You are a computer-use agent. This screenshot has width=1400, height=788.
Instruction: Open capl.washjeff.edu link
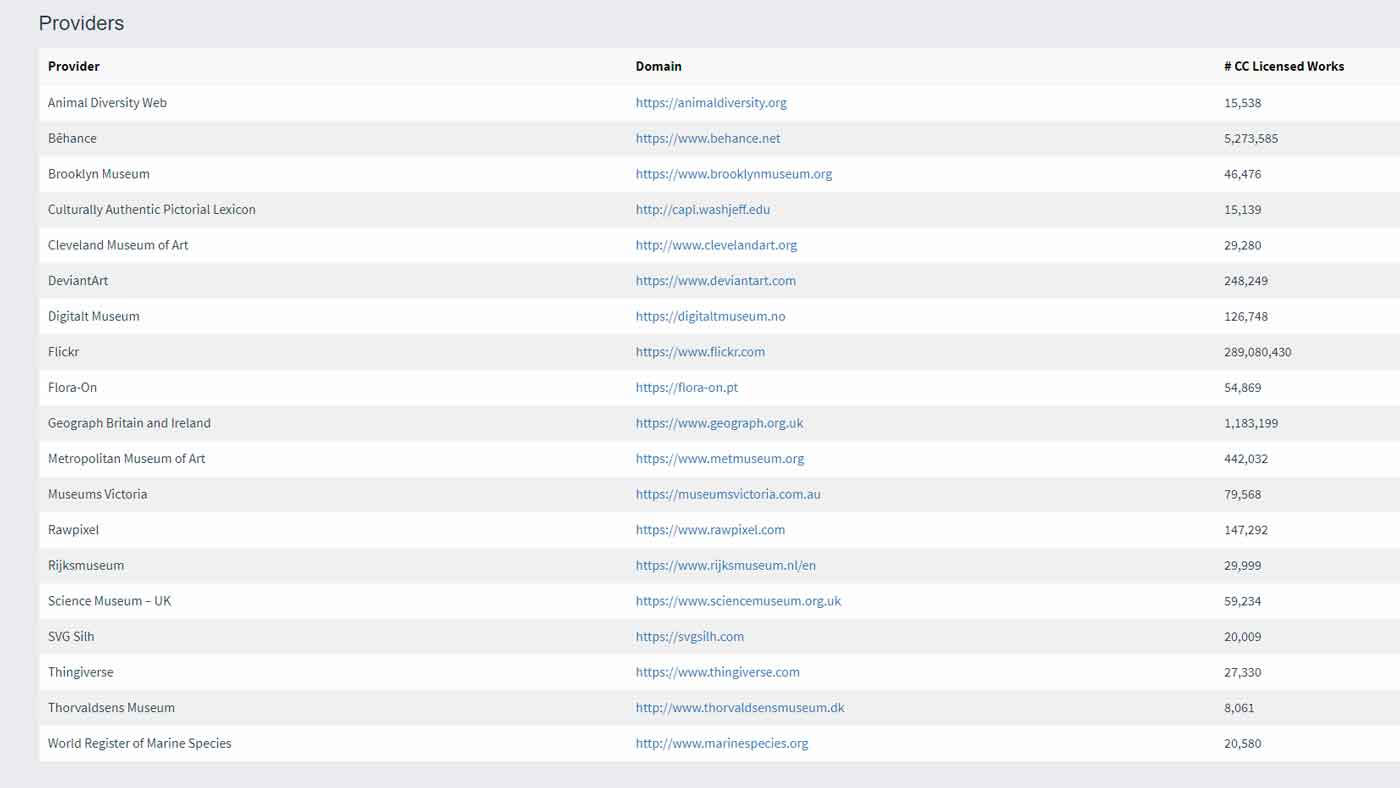pos(703,210)
